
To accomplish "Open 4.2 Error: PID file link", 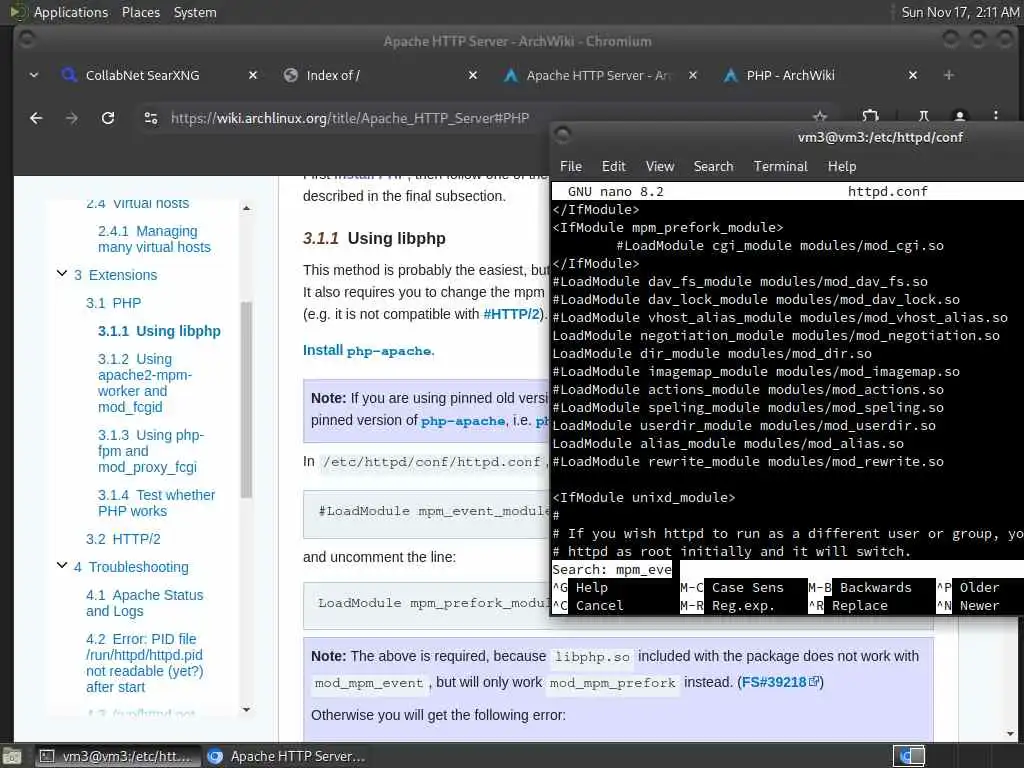I will 144,663.
